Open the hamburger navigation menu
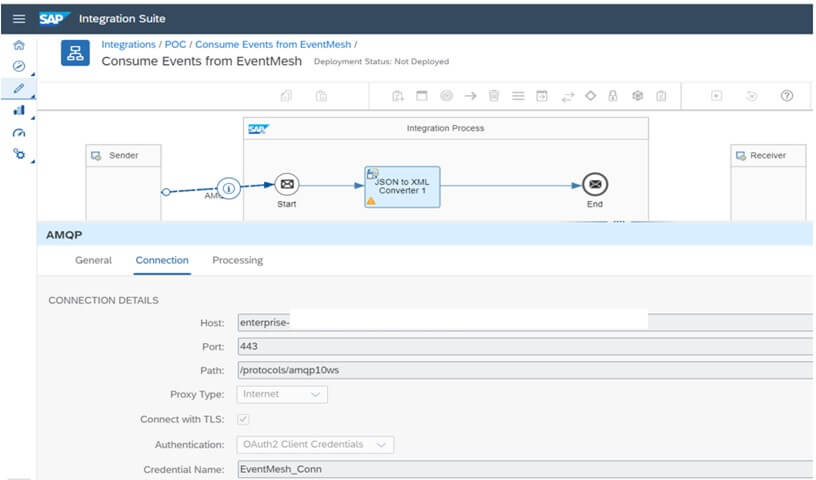The image size is (816, 480). (x=19, y=19)
